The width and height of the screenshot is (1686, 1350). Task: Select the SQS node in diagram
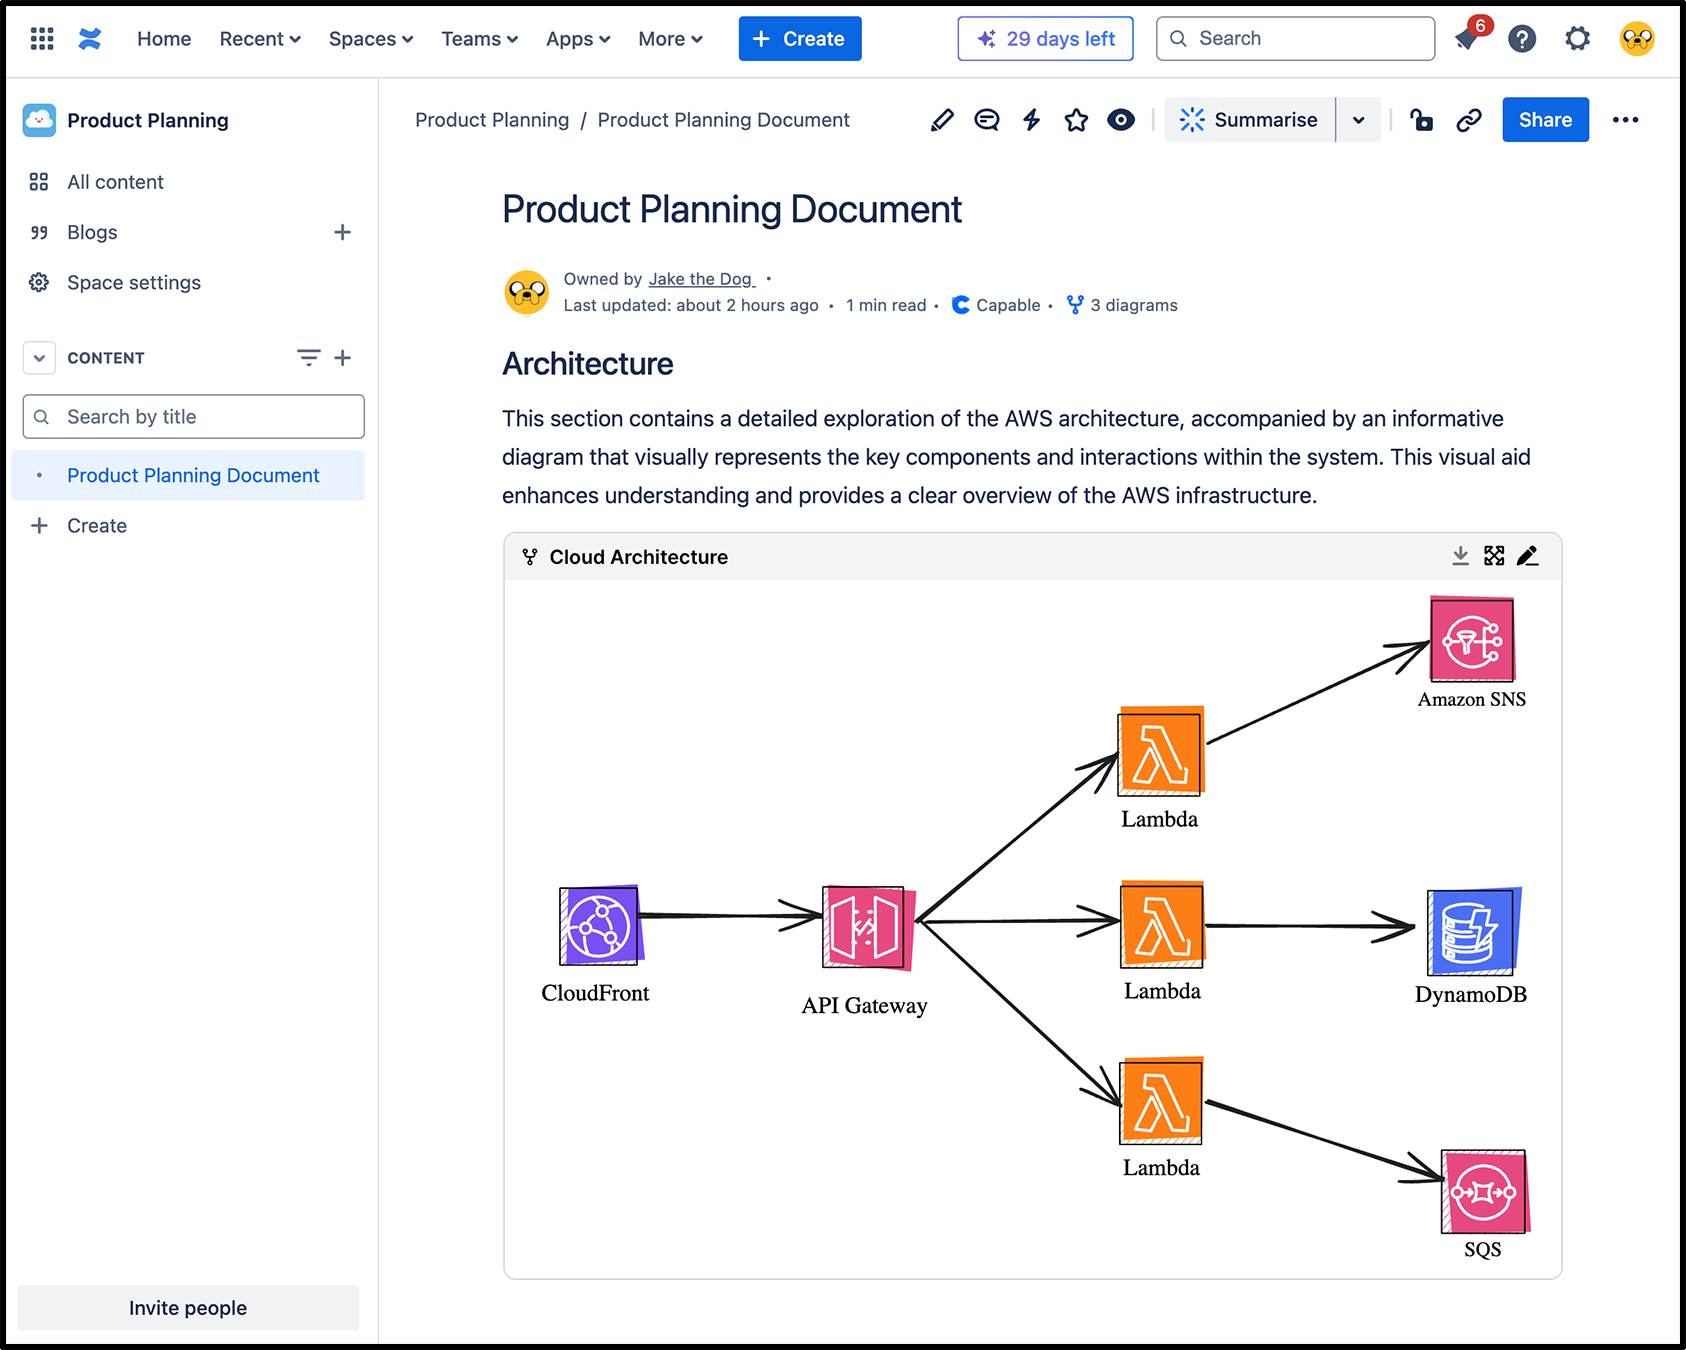click(x=1485, y=1191)
